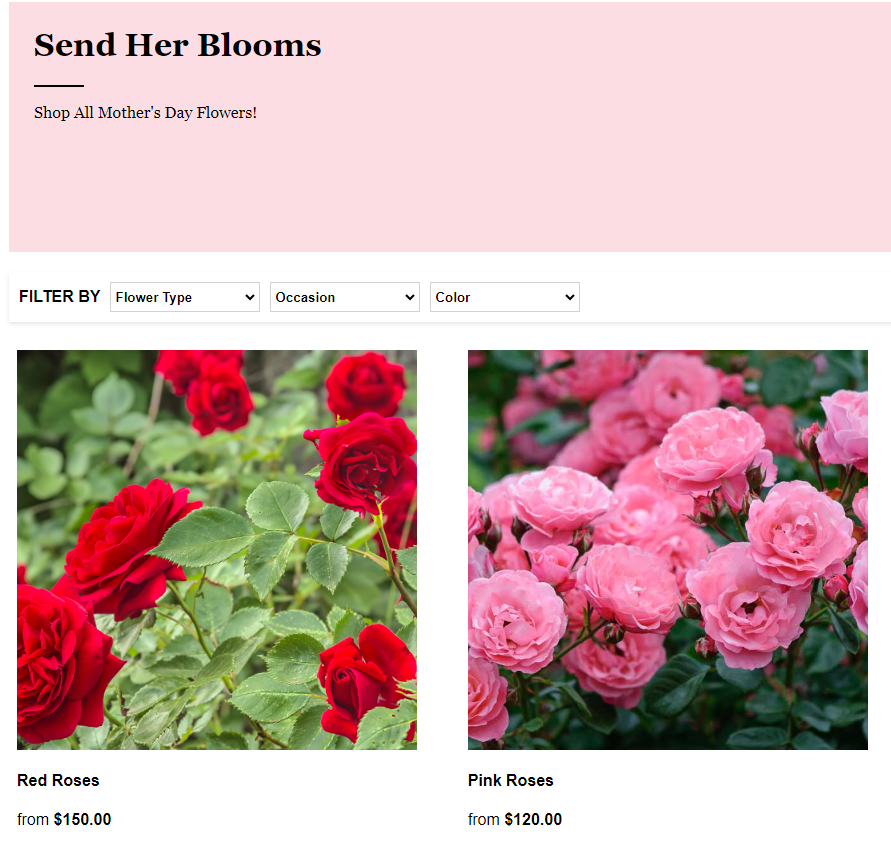The image size is (891, 841).
Task: Click Shop All Mother's Day Flowers text
Action: [x=145, y=113]
